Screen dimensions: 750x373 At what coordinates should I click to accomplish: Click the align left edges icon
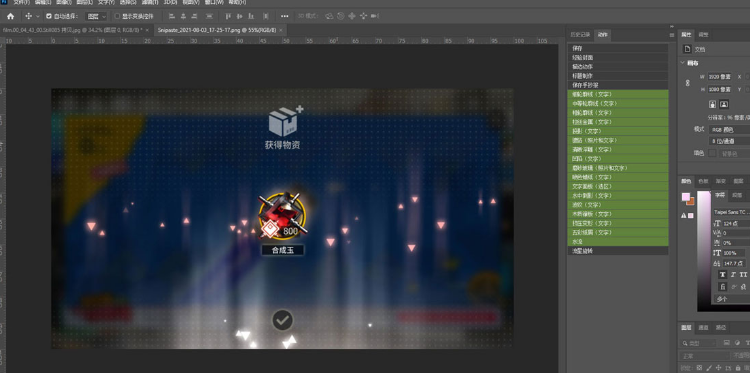172,16
